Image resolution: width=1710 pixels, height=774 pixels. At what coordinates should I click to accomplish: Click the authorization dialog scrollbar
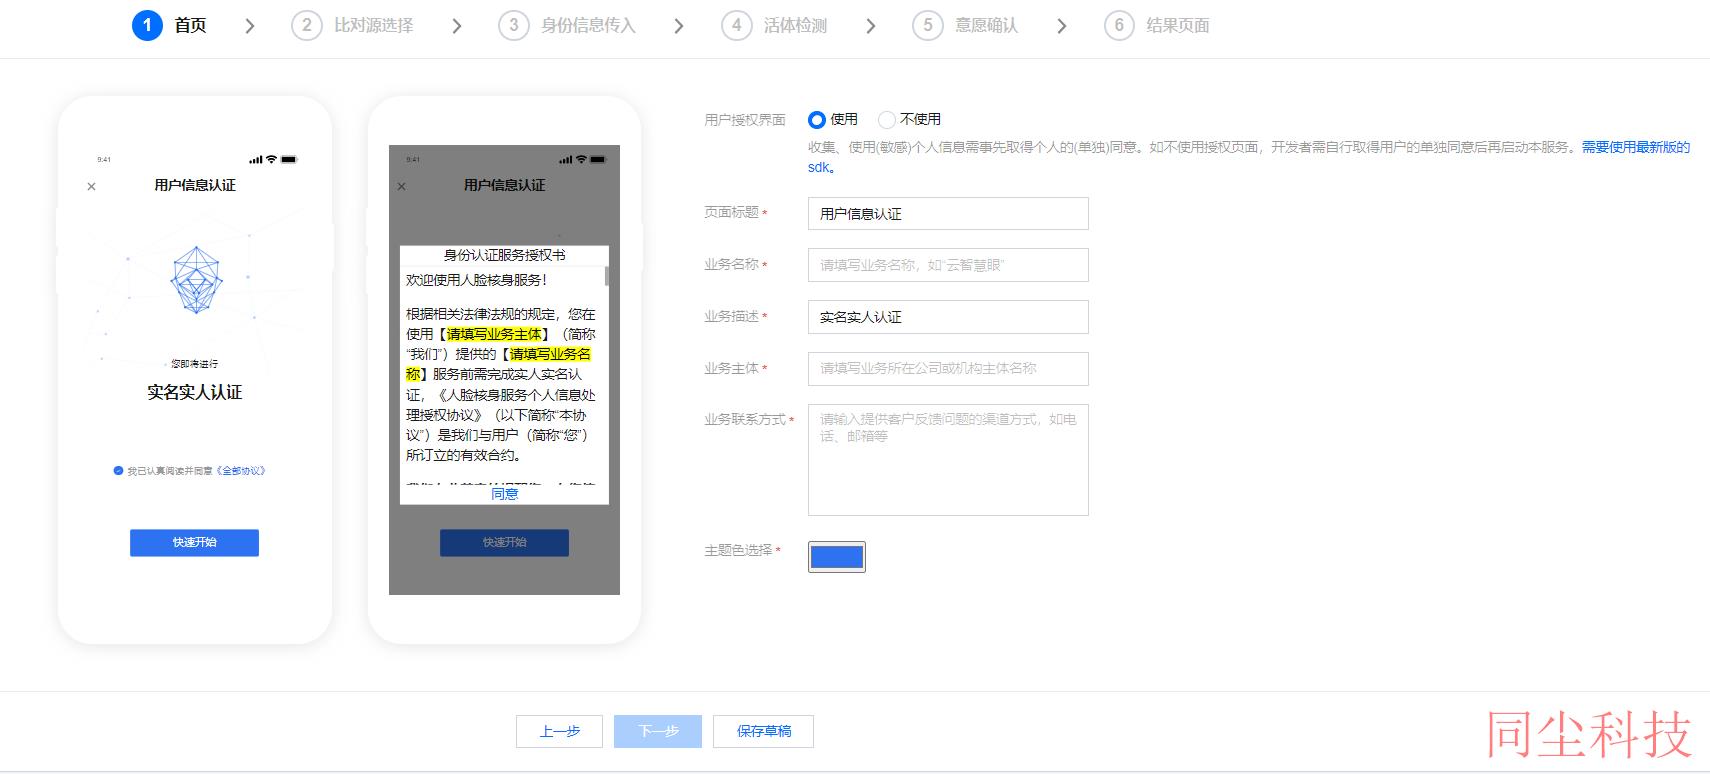[x=606, y=275]
